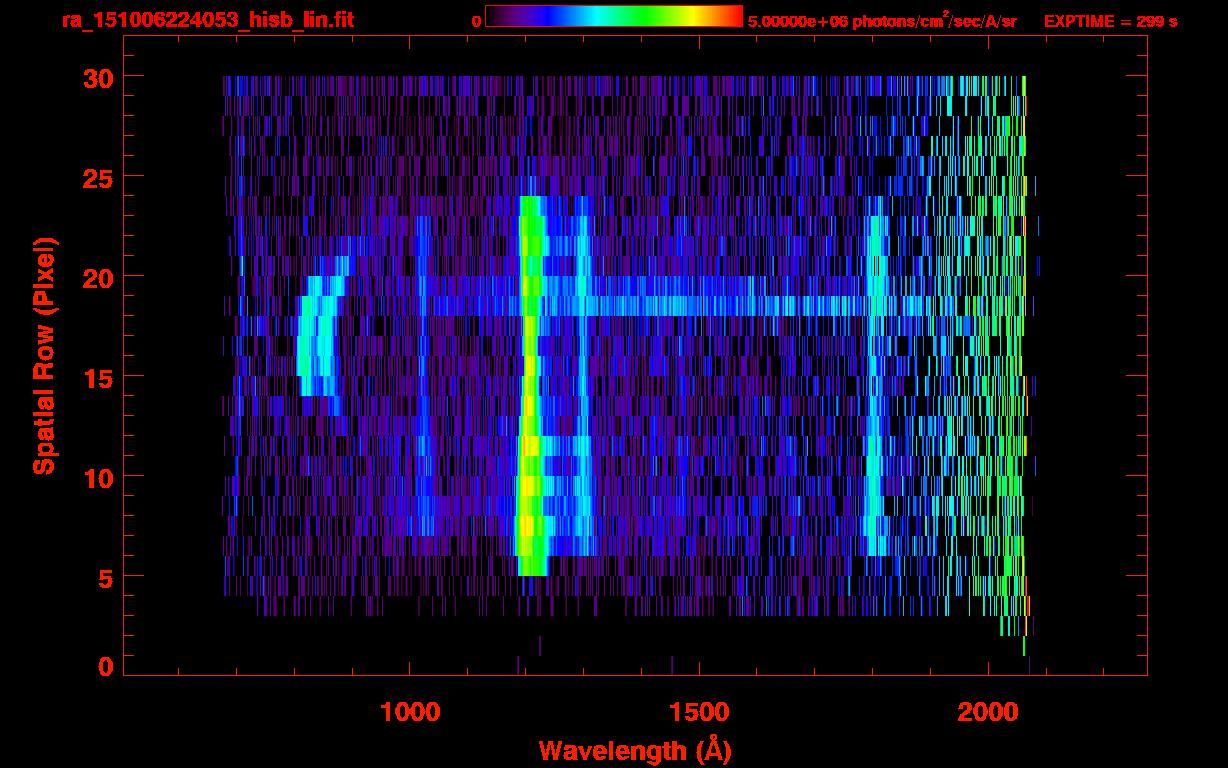Click the 1500 wavelength tick label
Screen dimensions: 1228x768
tap(699, 712)
